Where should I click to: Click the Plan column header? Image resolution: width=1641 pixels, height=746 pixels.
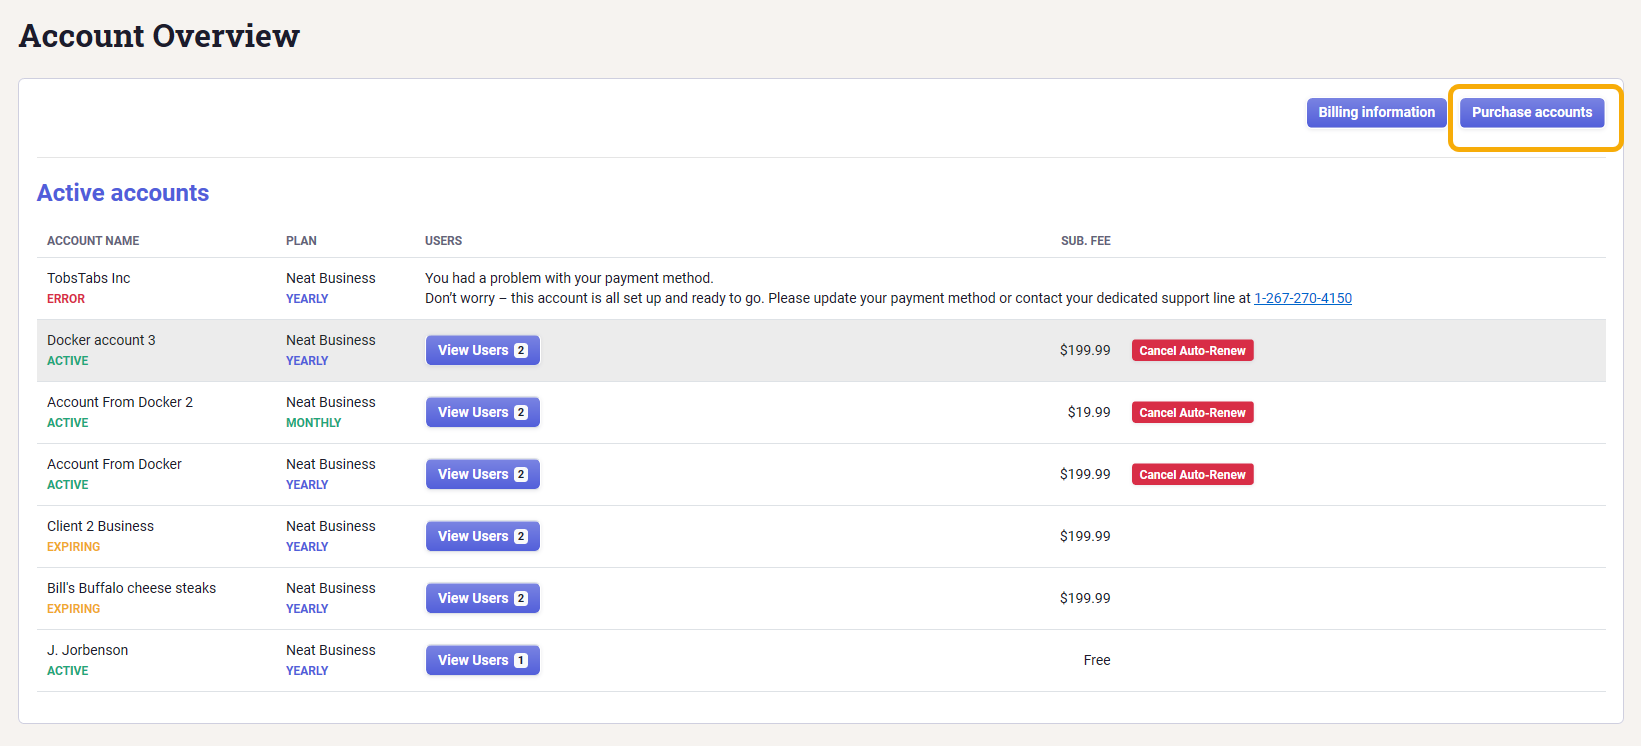tap(301, 241)
